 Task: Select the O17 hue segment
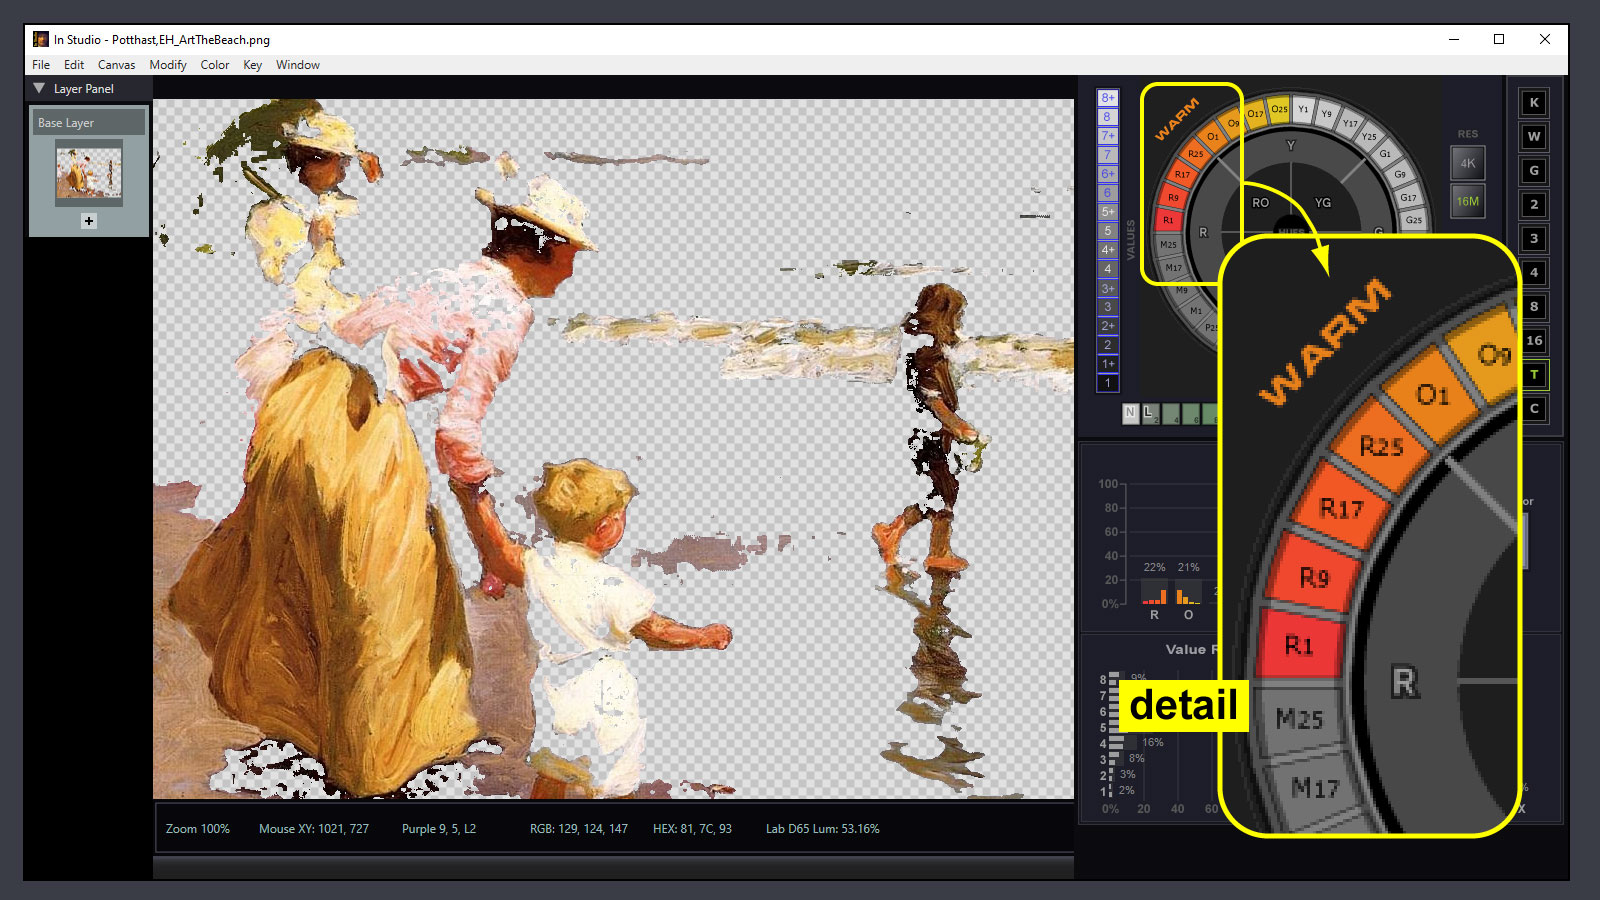click(x=1255, y=114)
